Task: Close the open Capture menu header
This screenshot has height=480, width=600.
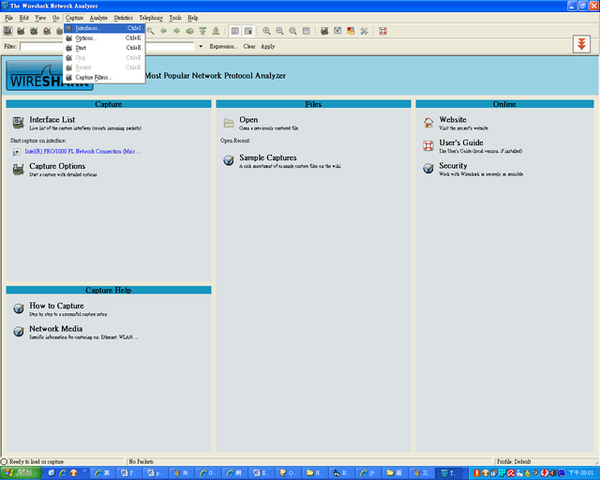Action: pos(74,18)
